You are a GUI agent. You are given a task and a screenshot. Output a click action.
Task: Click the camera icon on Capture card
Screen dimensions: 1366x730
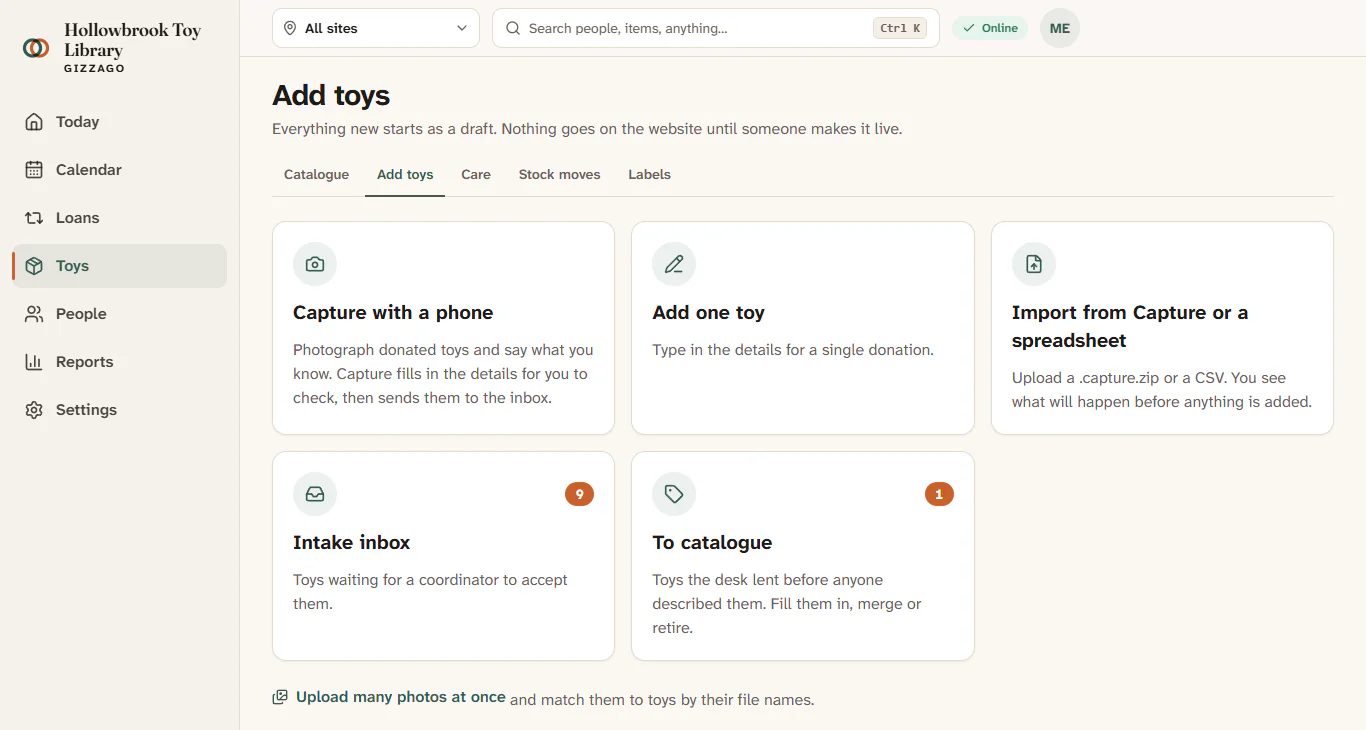[315, 264]
